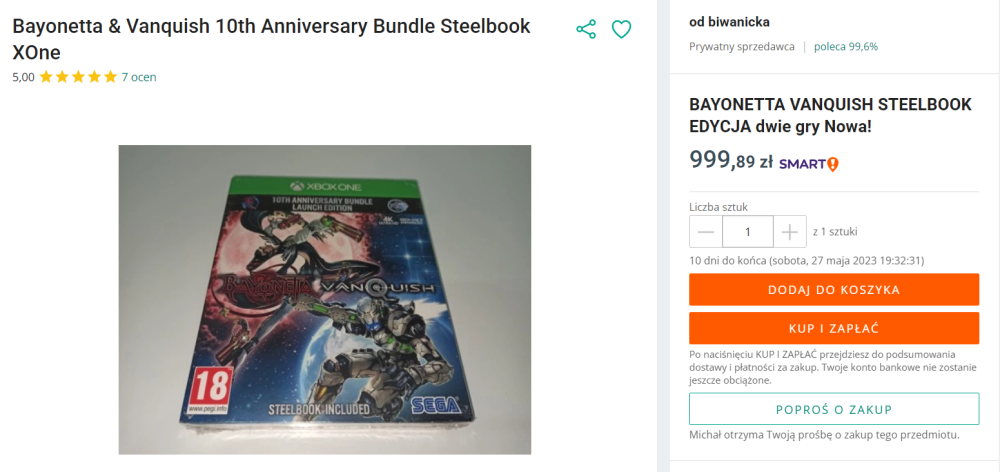Viewport: 1000px width, 472px height.
Task: Click the third rating star
Action: (78, 77)
